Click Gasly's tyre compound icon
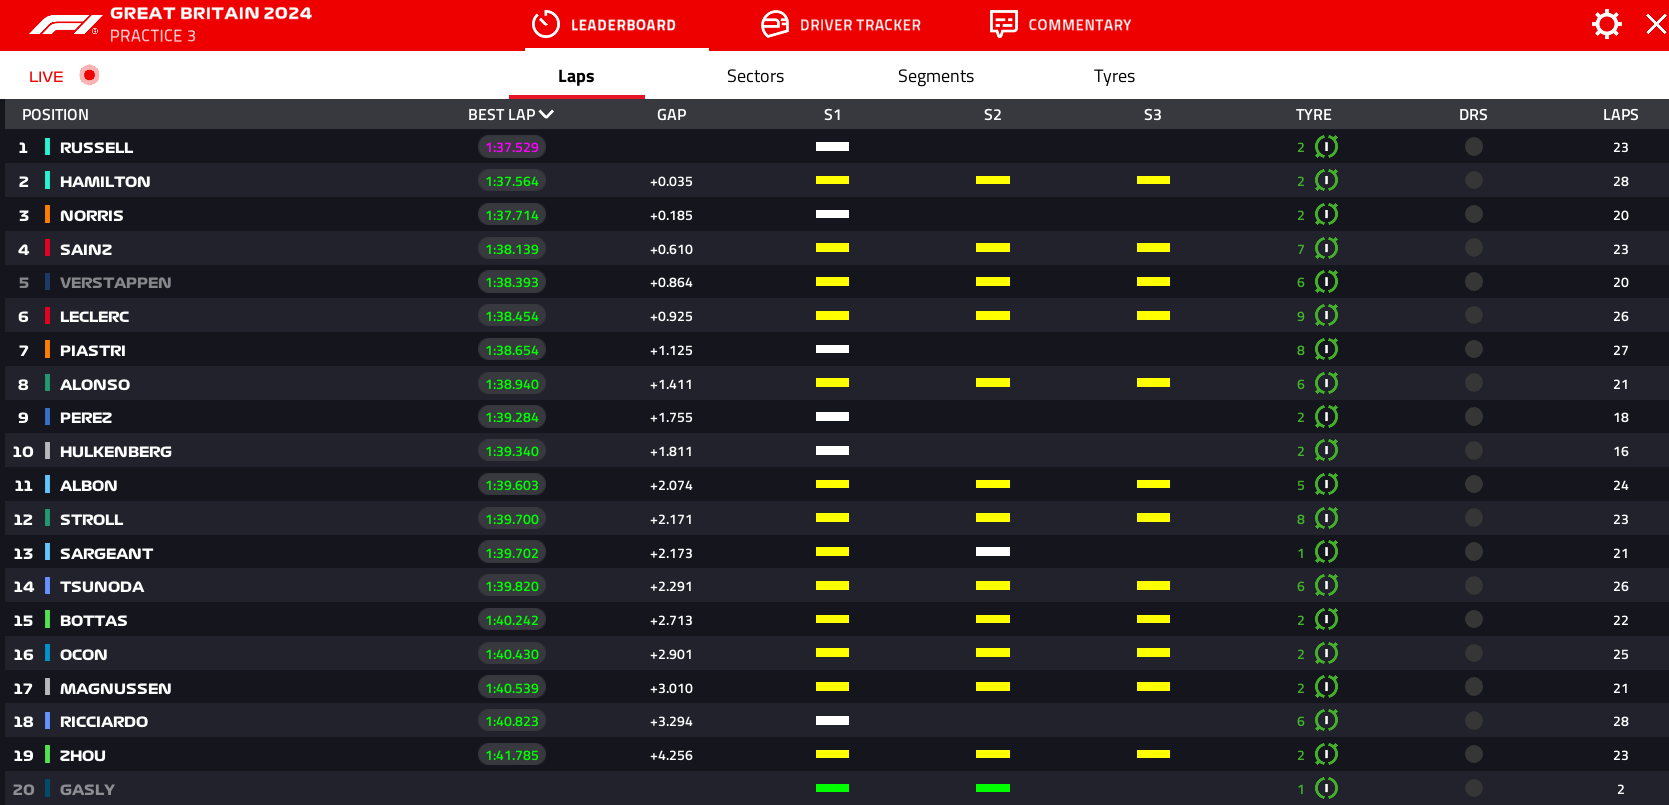This screenshot has height=805, width=1669. pos(1326,788)
